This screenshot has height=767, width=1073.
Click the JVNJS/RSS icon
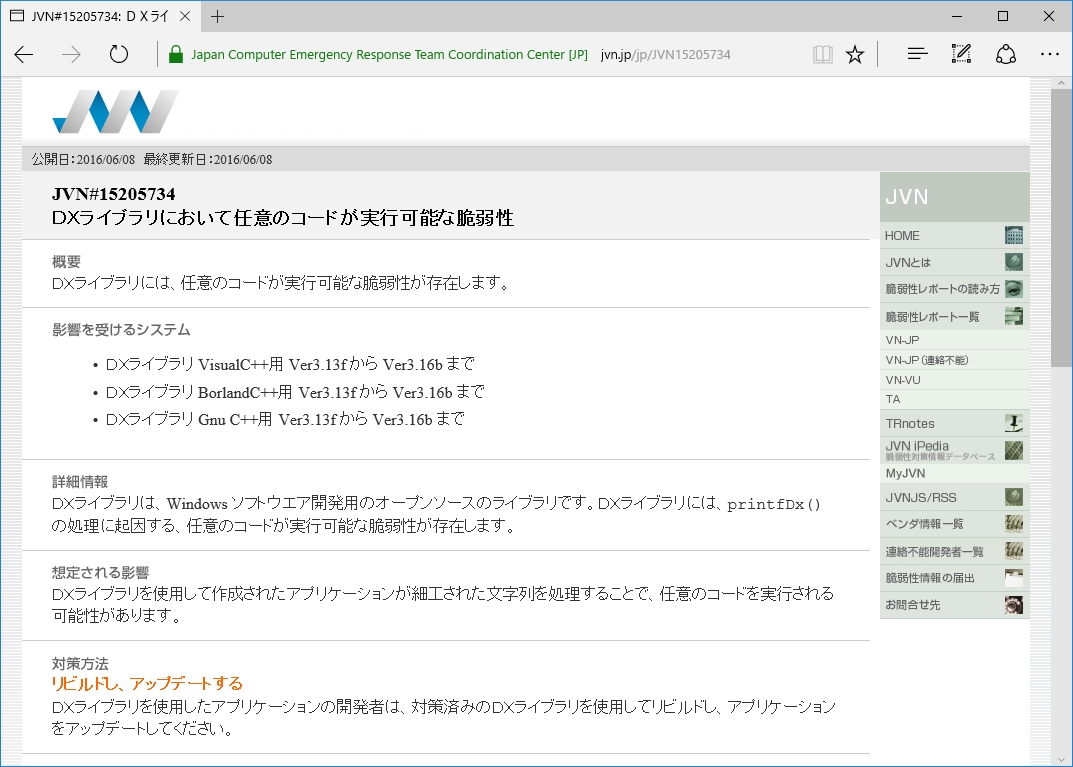coord(1013,497)
